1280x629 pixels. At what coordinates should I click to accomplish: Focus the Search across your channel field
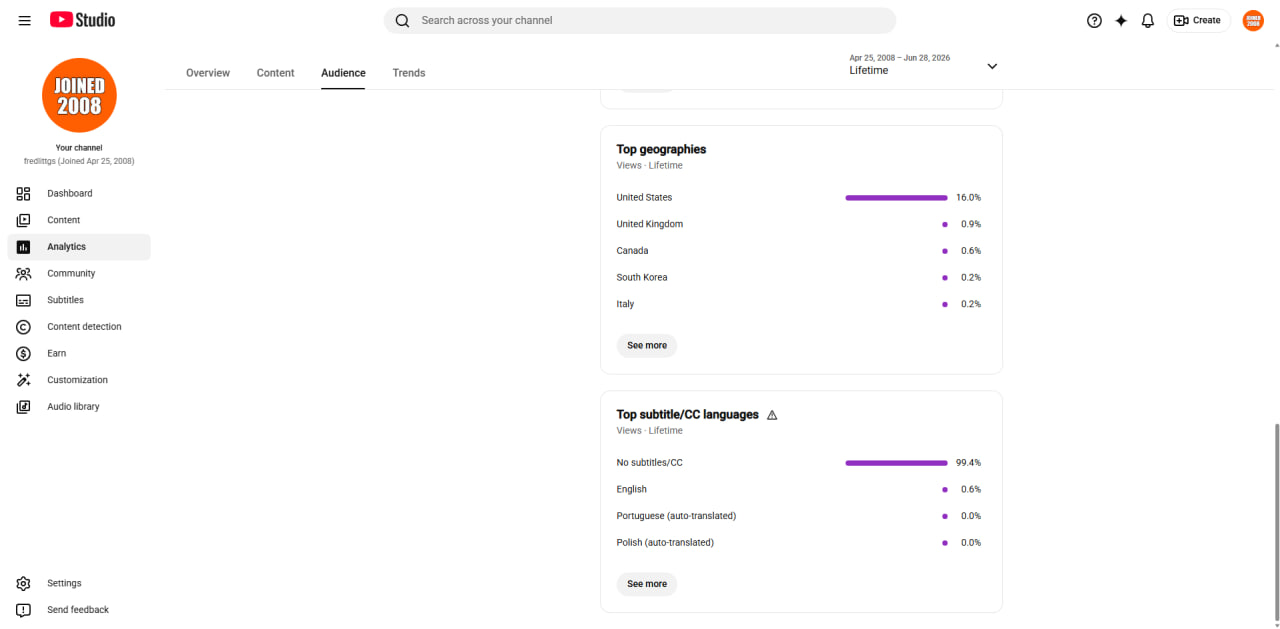(640, 20)
